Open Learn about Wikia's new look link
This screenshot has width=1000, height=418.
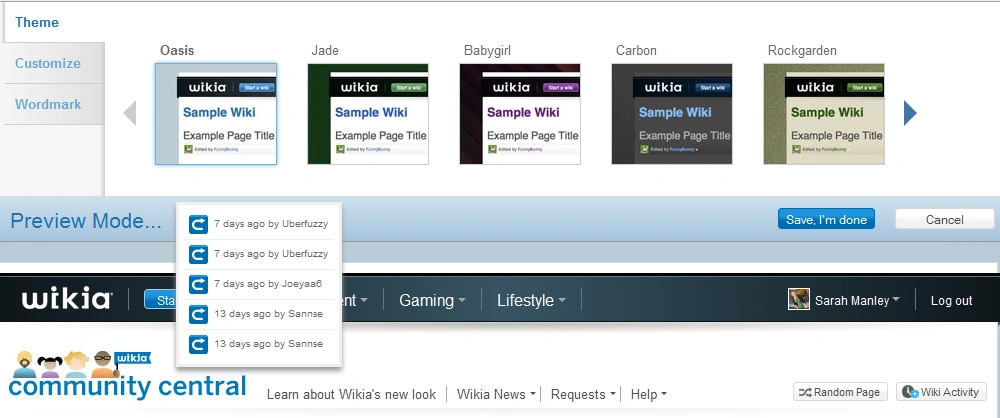click(x=351, y=394)
